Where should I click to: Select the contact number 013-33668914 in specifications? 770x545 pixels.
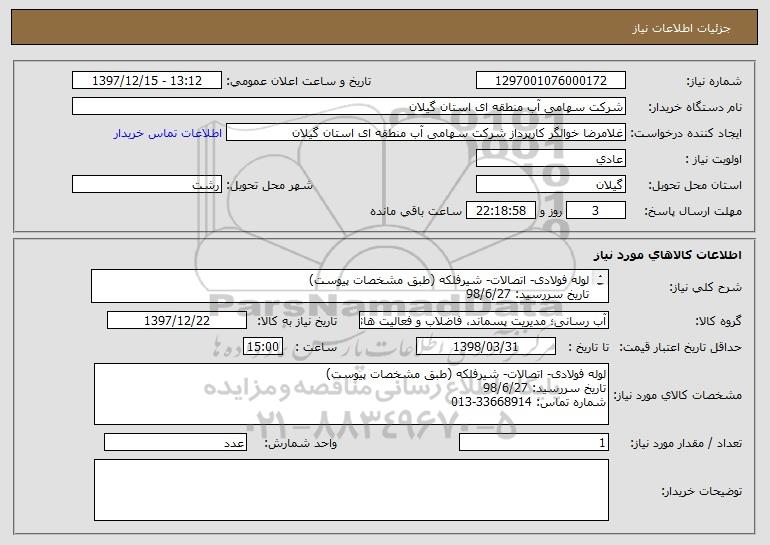tap(491, 402)
